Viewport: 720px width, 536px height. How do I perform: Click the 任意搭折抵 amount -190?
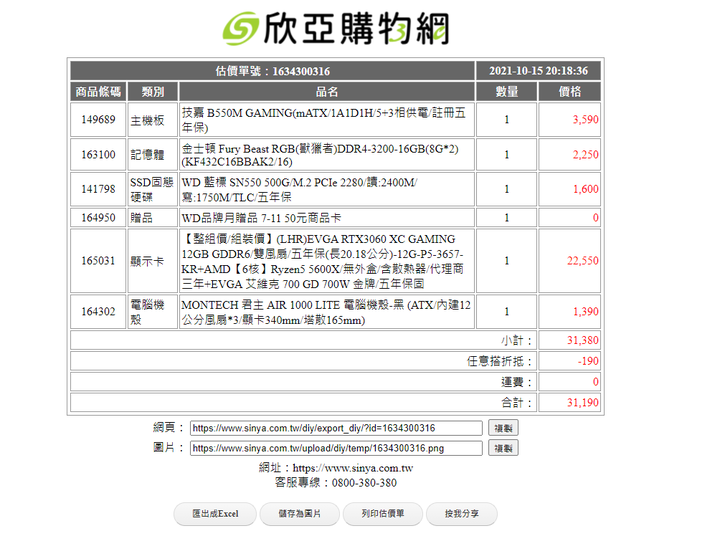(x=588, y=361)
